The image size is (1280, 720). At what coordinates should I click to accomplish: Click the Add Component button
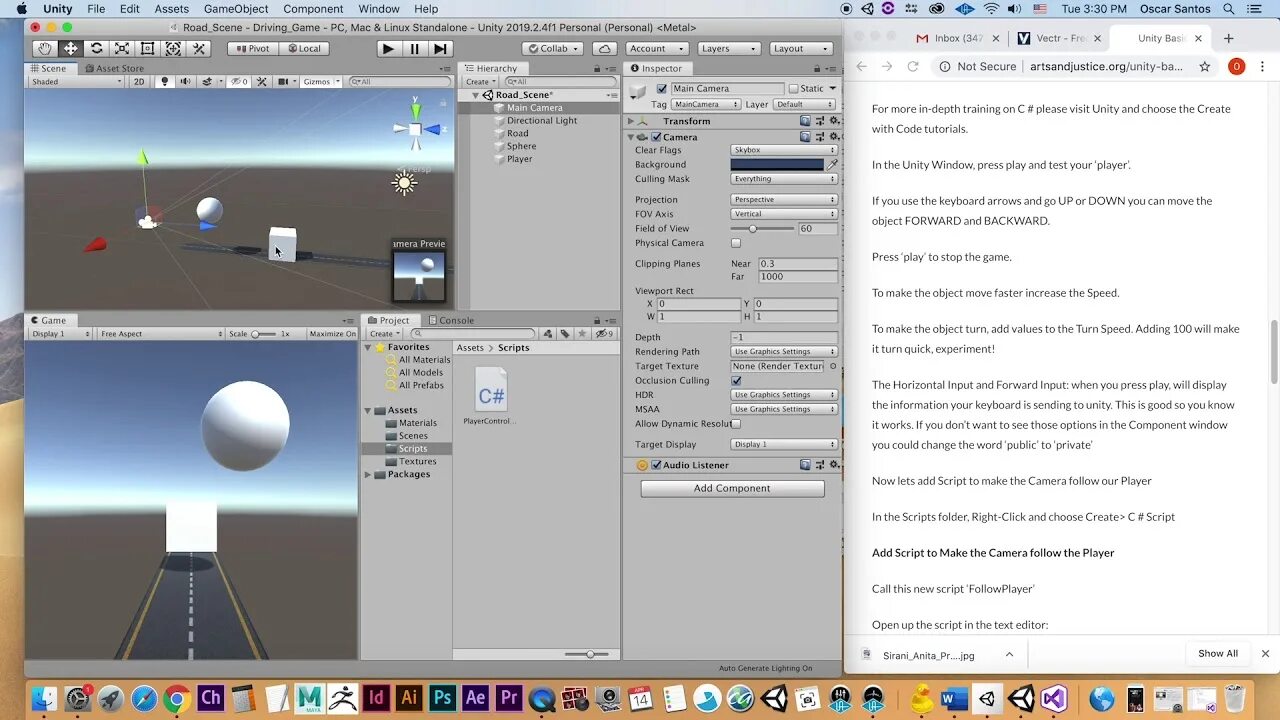[732, 488]
